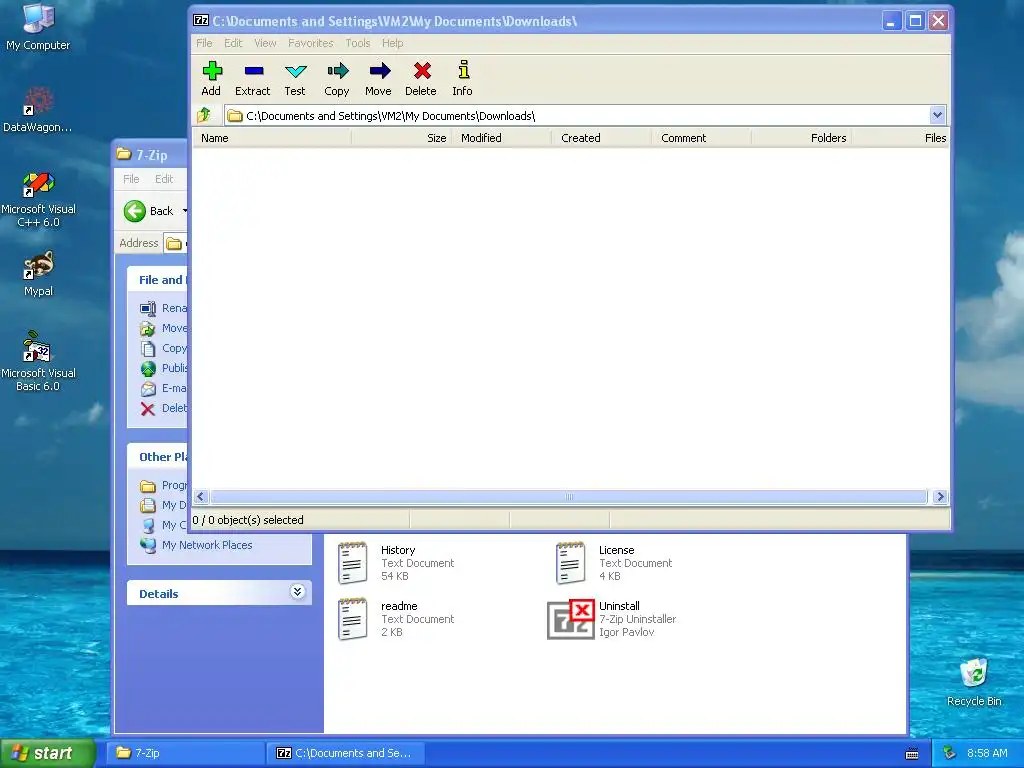The image size is (1024, 768).
Task: Click the Back arrow in Explorer window
Action: click(135, 211)
